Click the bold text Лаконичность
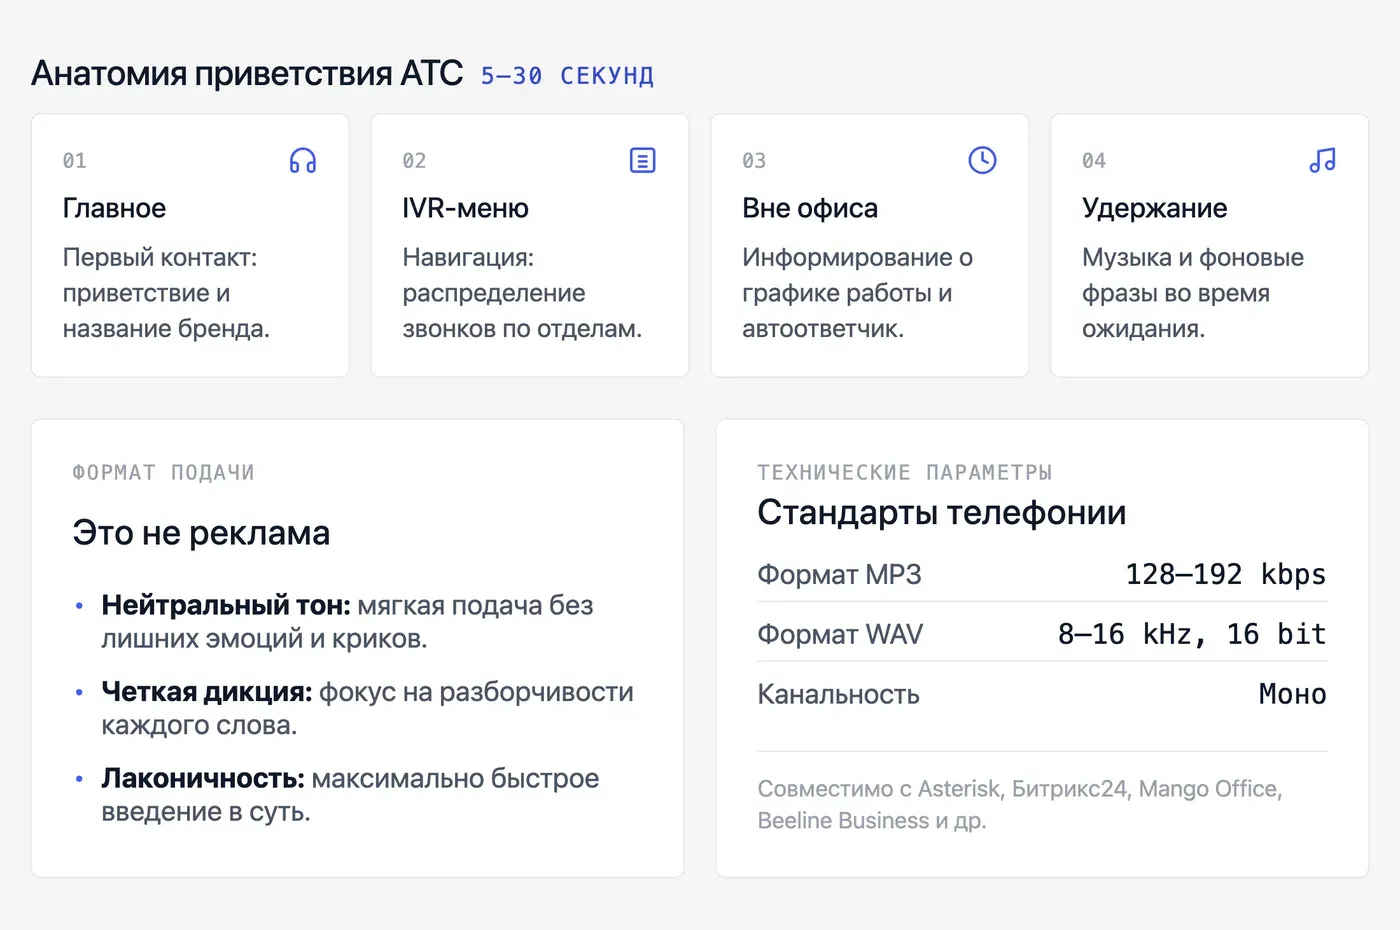The width and height of the screenshot is (1400, 930). coord(203,778)
